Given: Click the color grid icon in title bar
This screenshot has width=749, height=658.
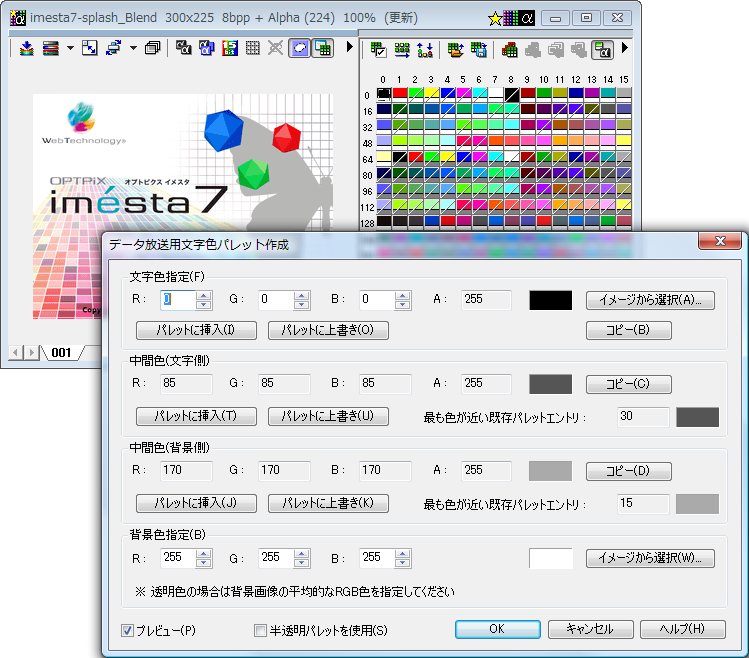Looking at the screenshot, I should [511, 19].
